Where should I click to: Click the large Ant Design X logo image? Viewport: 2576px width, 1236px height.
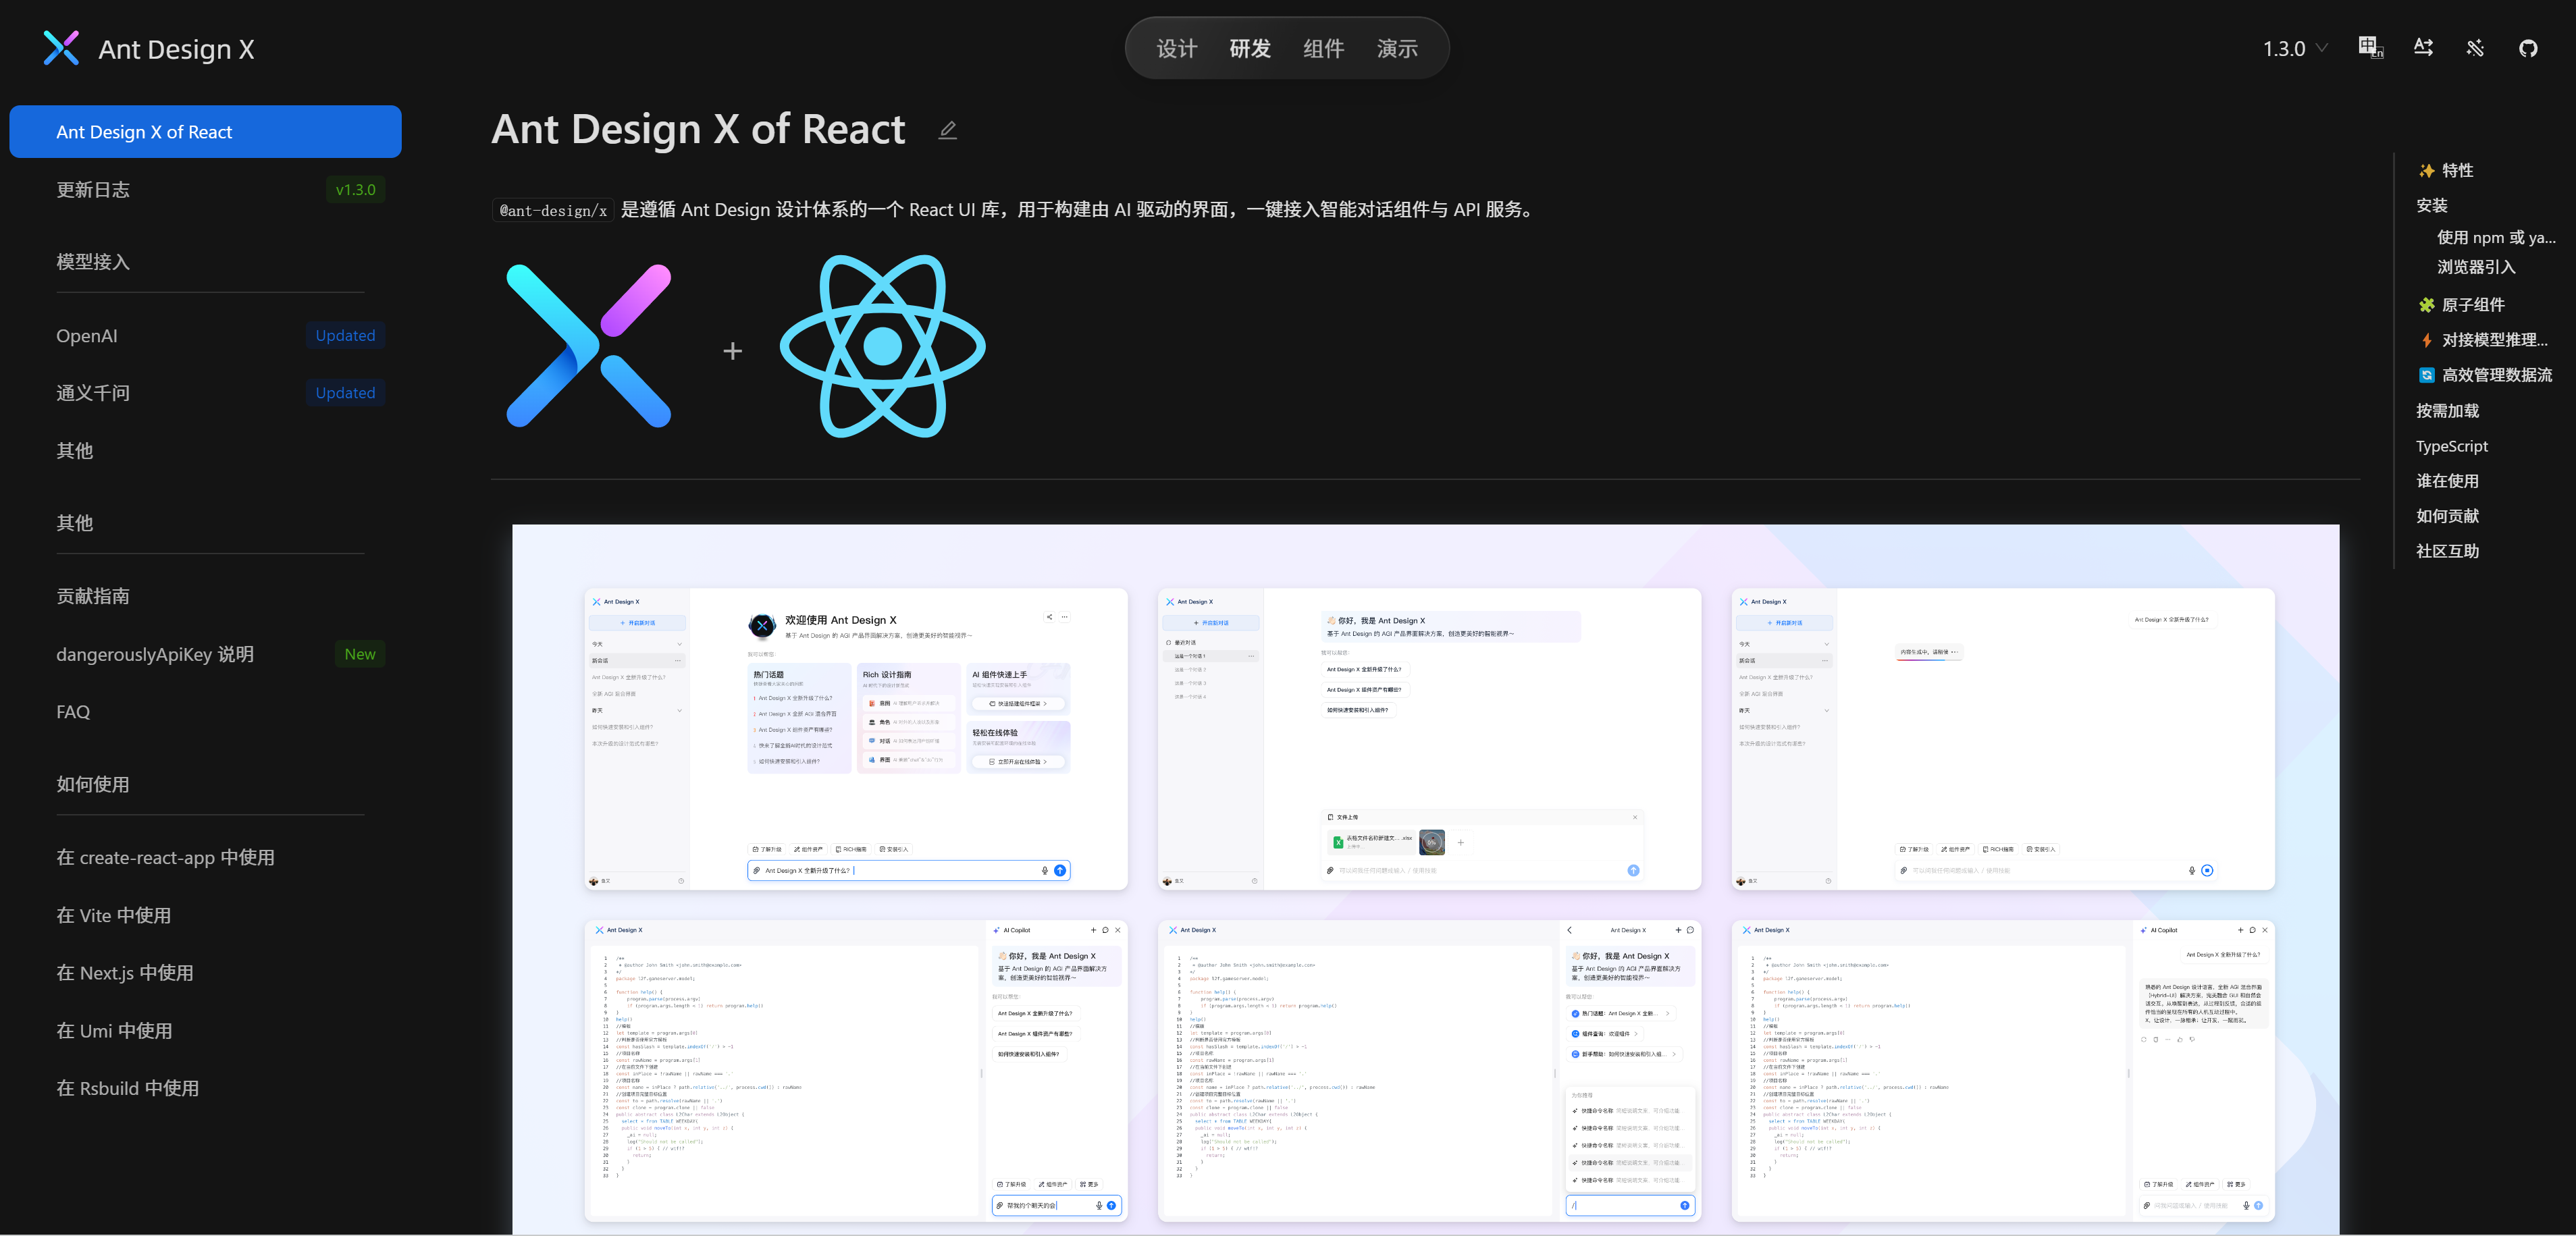(589, 346)
